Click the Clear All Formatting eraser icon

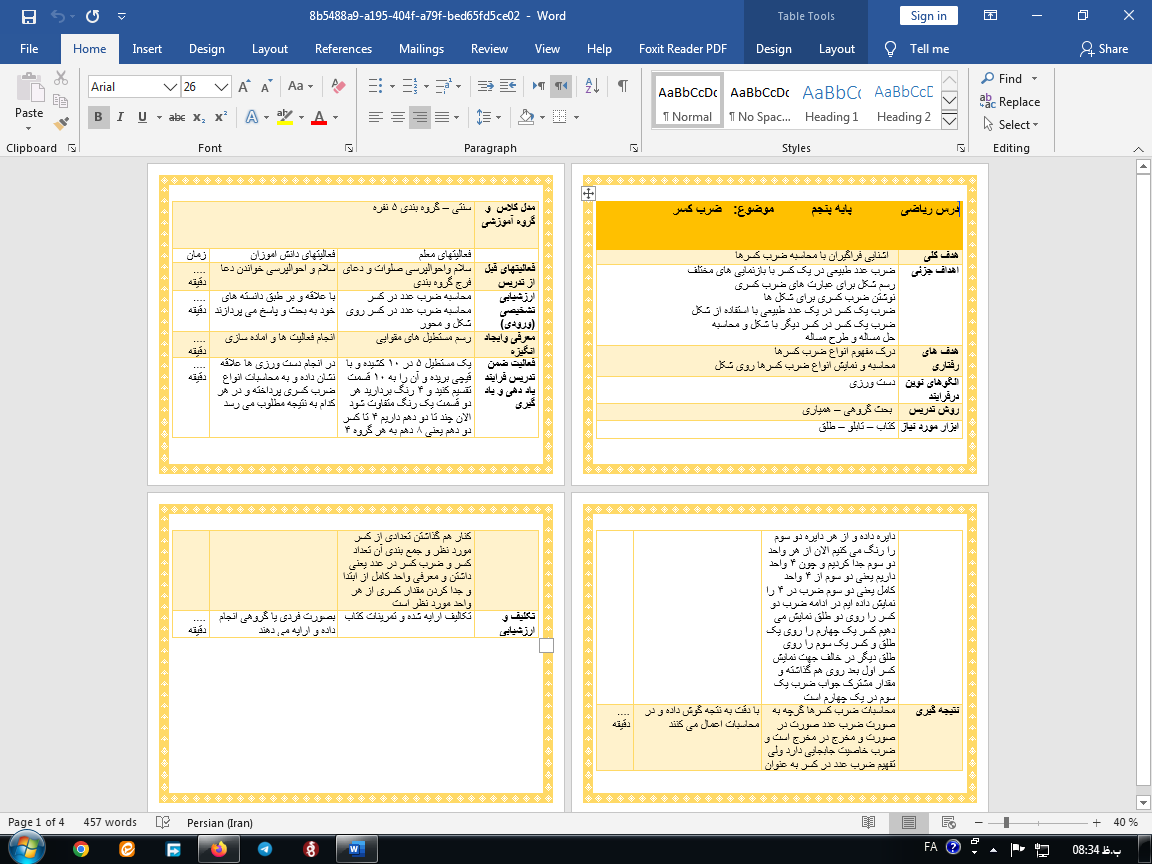coord(337,87)
